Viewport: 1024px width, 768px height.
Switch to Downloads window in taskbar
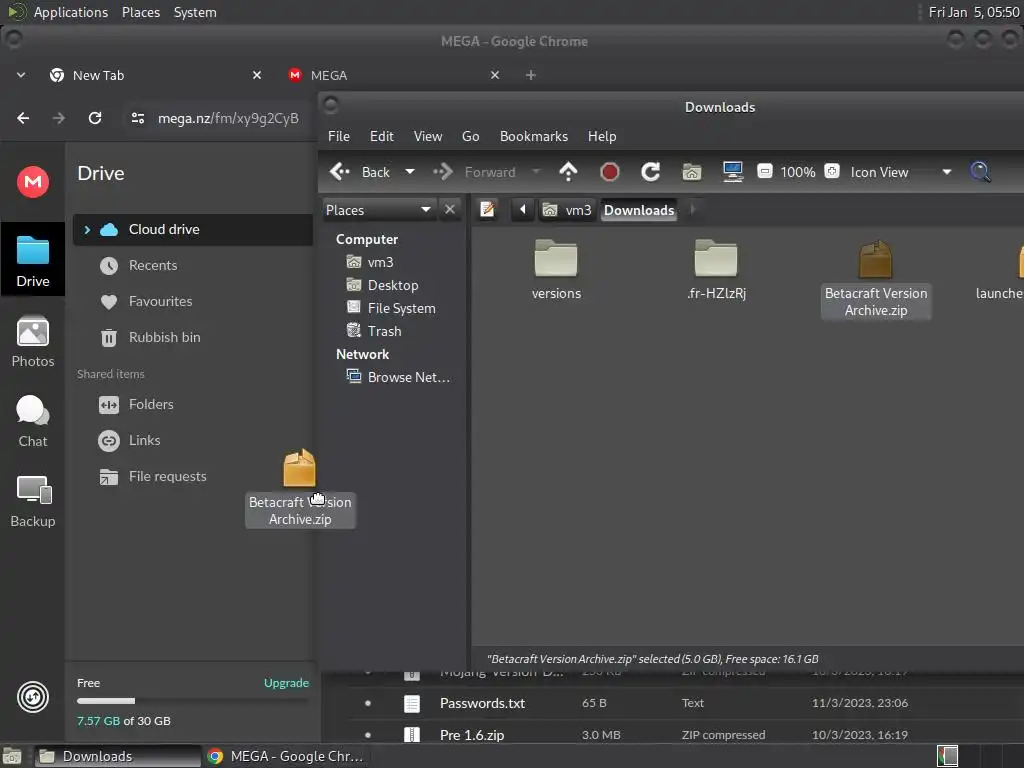click(118, 756)
